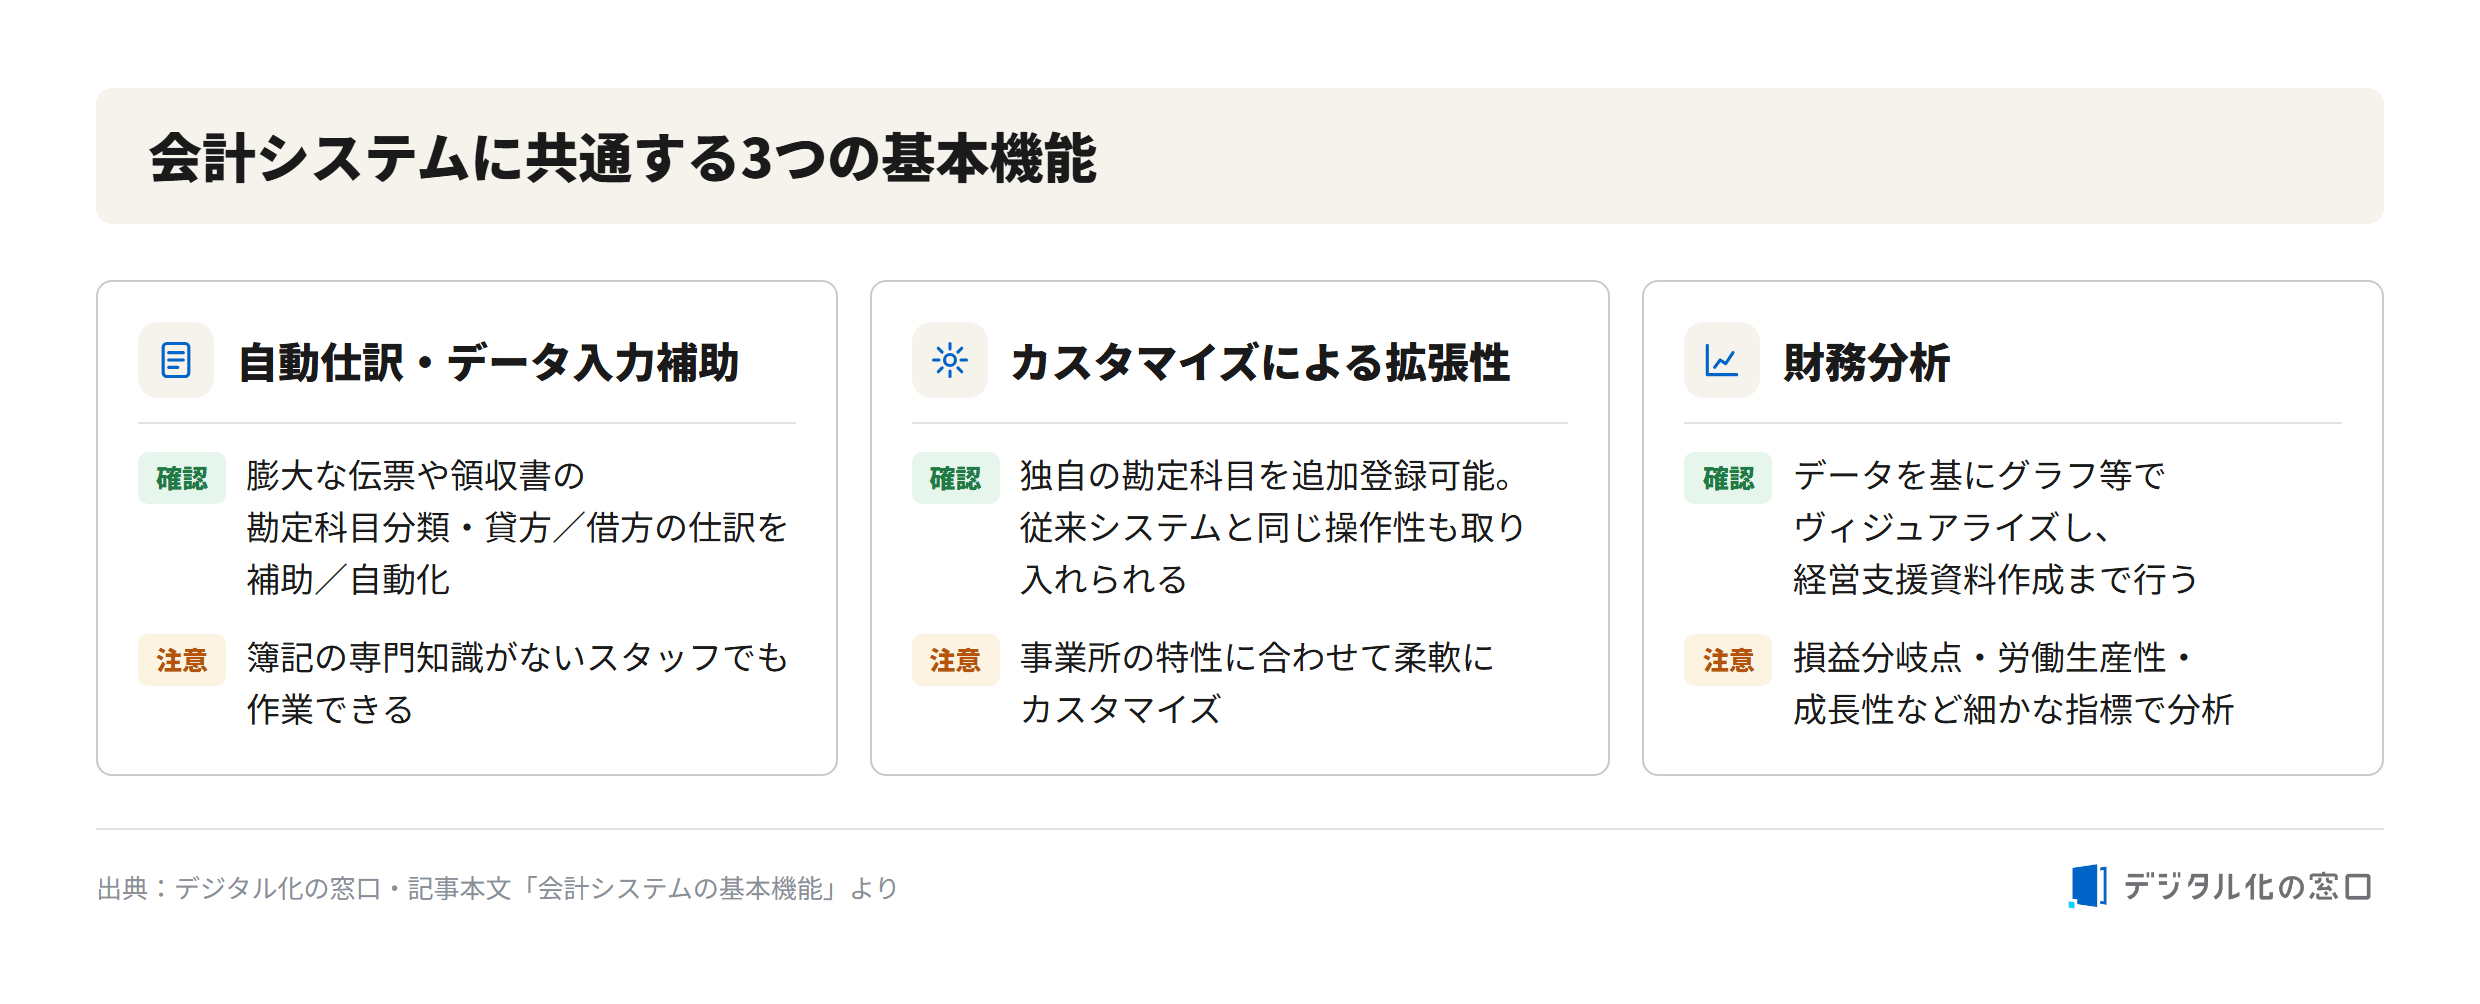Image resolution: width=2480 pixels, height=1004 pixels.
Task: Click the gear icon beside カスタマイズによる拡張性
Action: [949, 360]
